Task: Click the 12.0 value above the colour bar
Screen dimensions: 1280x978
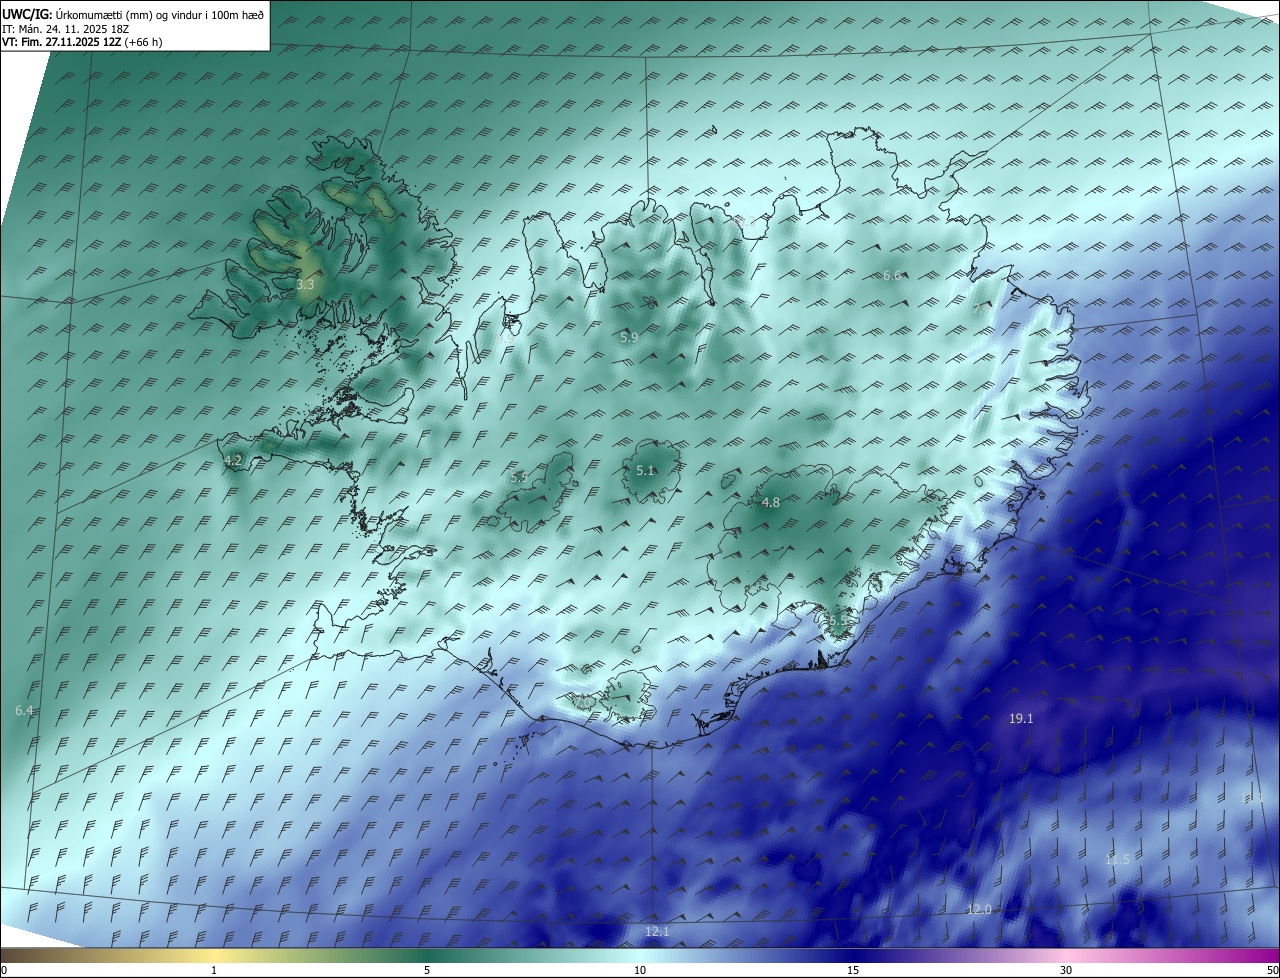Action: [x=979, y=909]
